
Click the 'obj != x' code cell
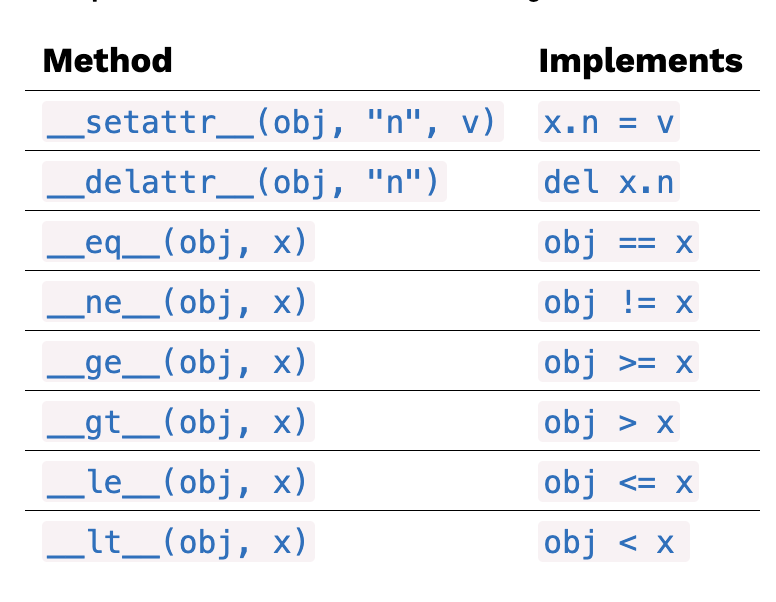click(618, 302)
